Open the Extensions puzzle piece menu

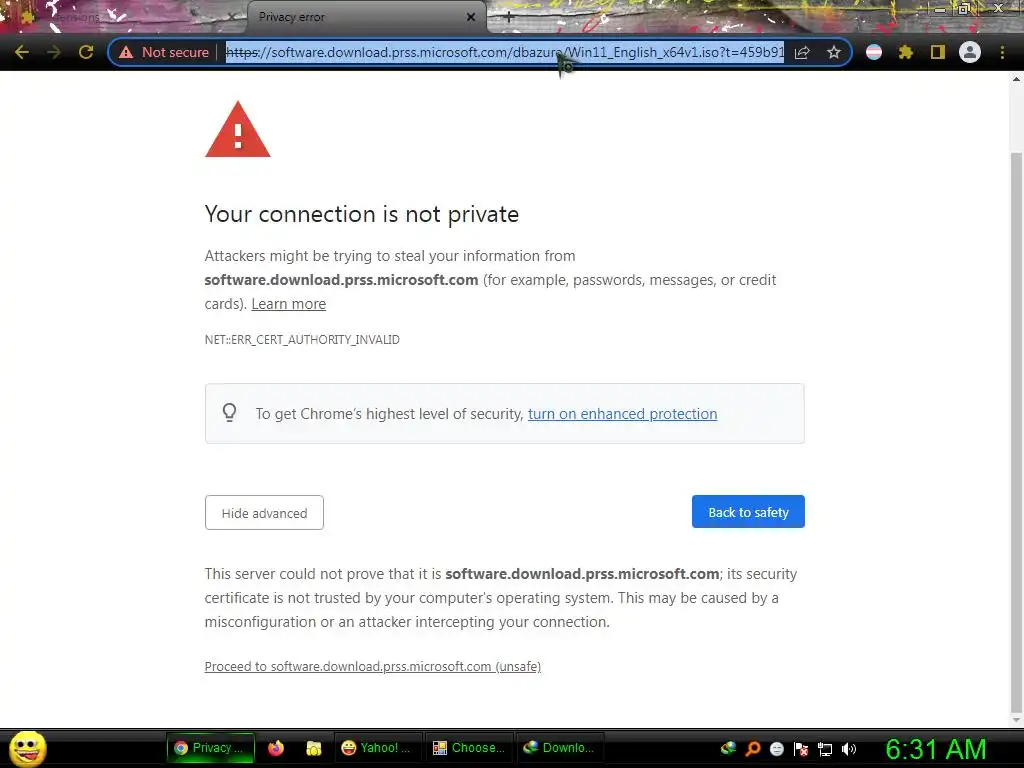(906, 52)
